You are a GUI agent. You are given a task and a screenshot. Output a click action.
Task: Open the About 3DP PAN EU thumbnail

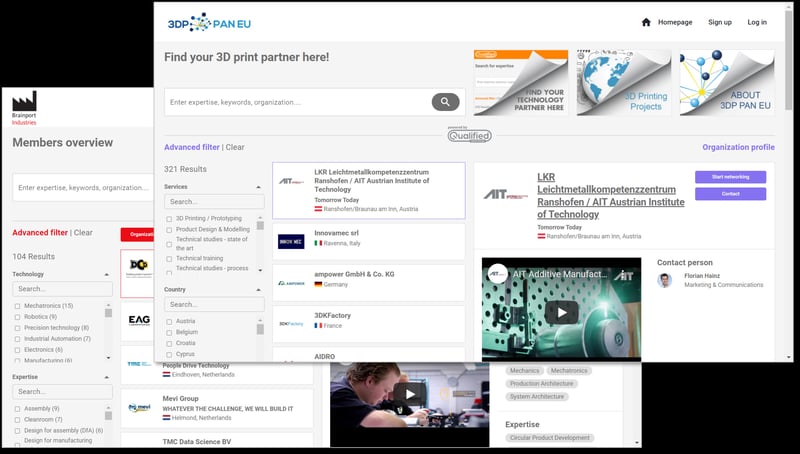click(727, 83)
